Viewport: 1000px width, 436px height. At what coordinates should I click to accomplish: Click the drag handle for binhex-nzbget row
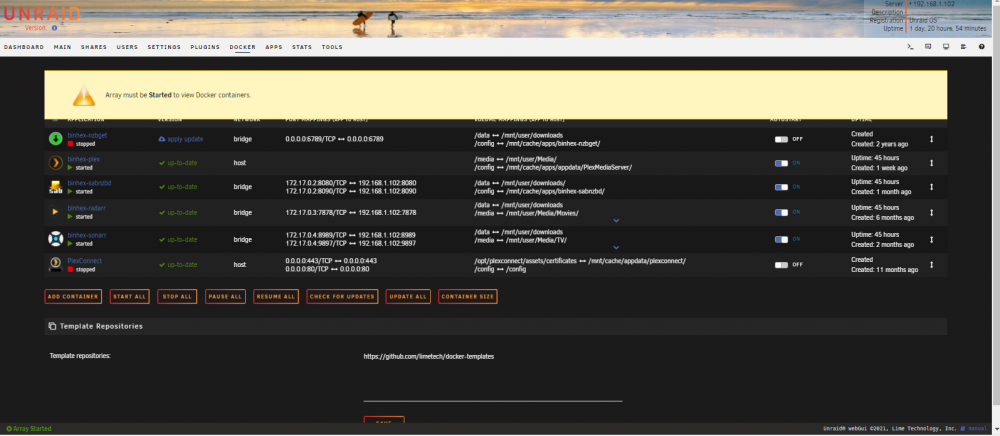coord(931,138)
